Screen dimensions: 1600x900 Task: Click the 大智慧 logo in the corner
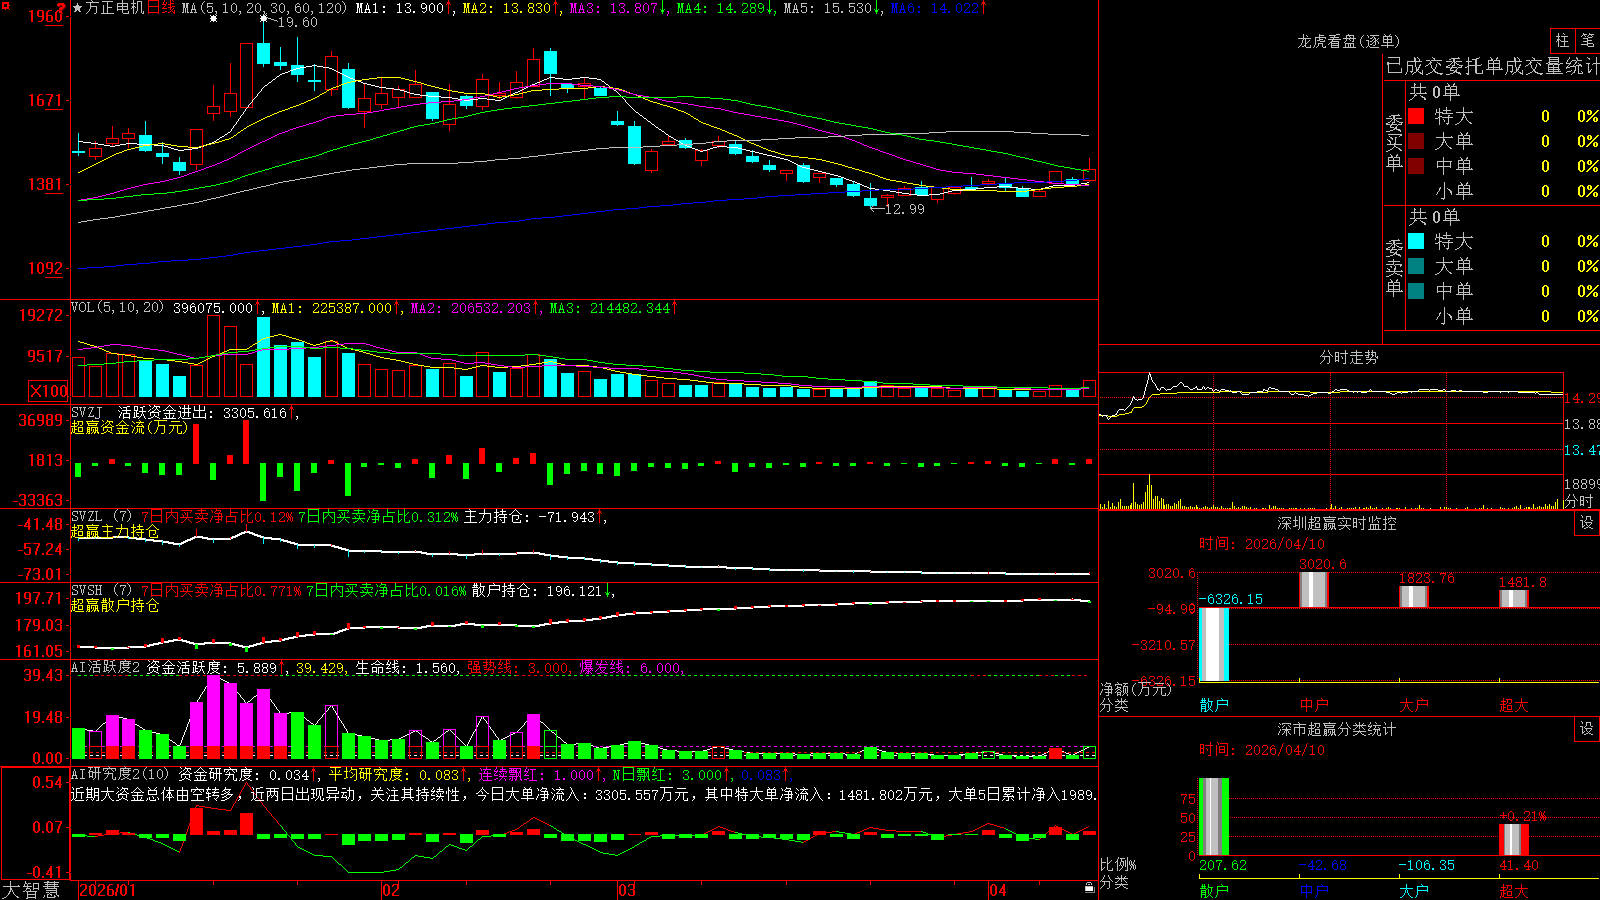pyautogui.click(x=31, y=890)
